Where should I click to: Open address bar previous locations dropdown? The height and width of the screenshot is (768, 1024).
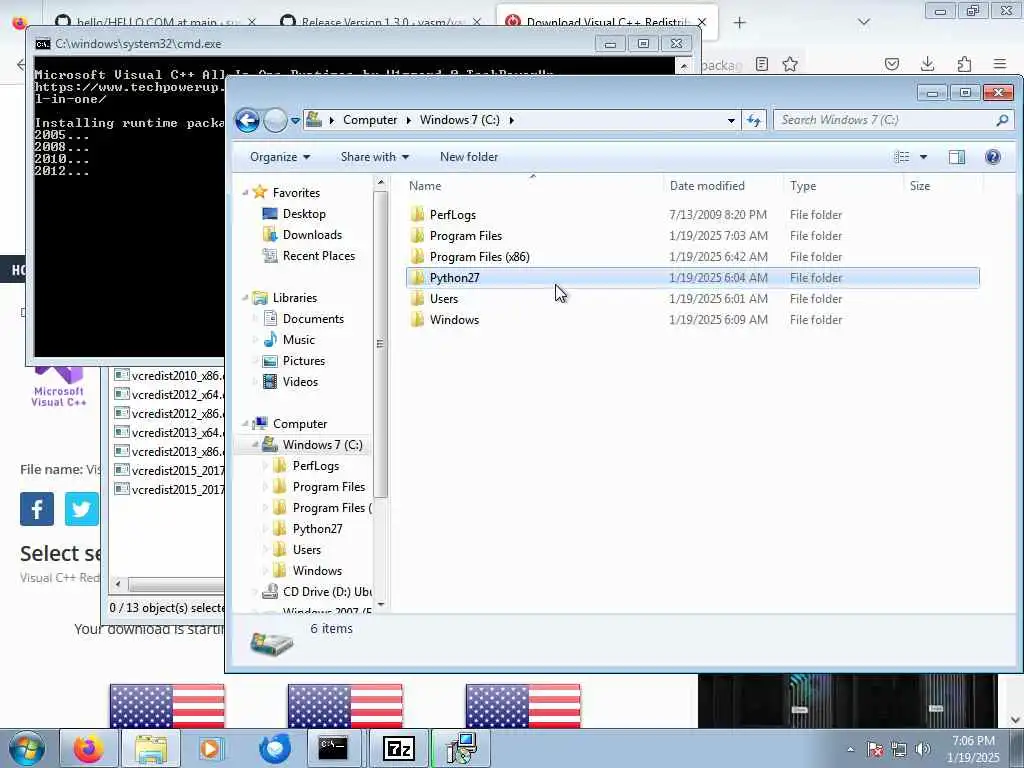click(731, 120)
